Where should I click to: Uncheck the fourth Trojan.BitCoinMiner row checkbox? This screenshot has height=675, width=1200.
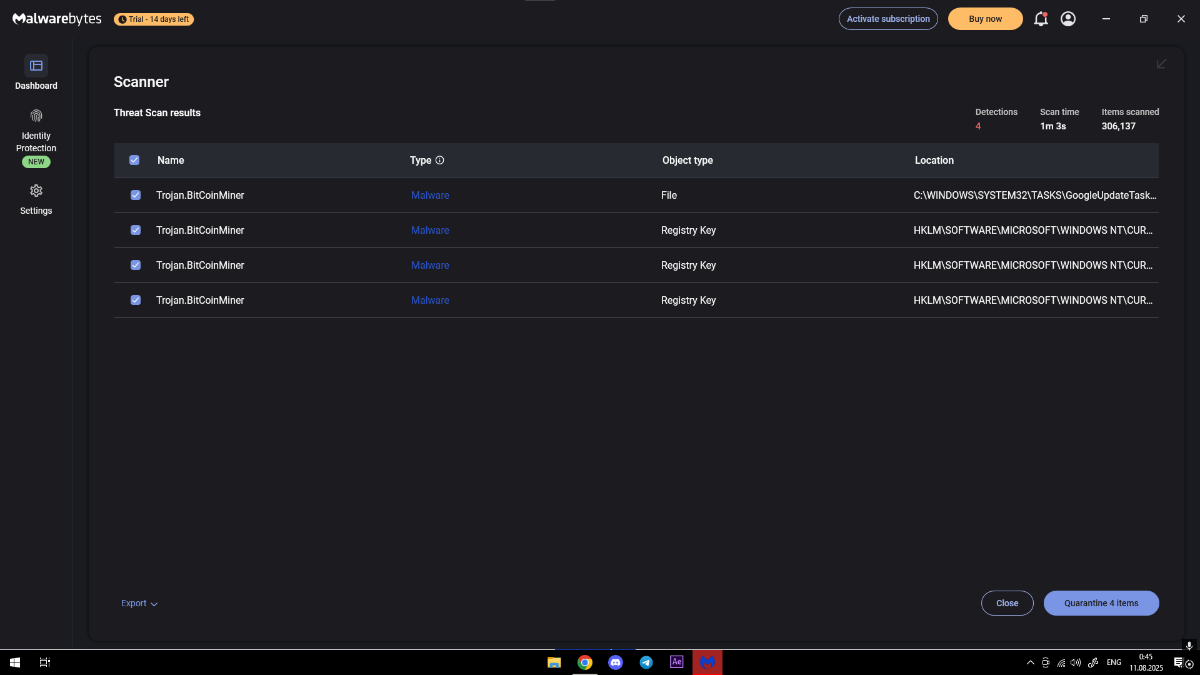click(x=135, y=300)
